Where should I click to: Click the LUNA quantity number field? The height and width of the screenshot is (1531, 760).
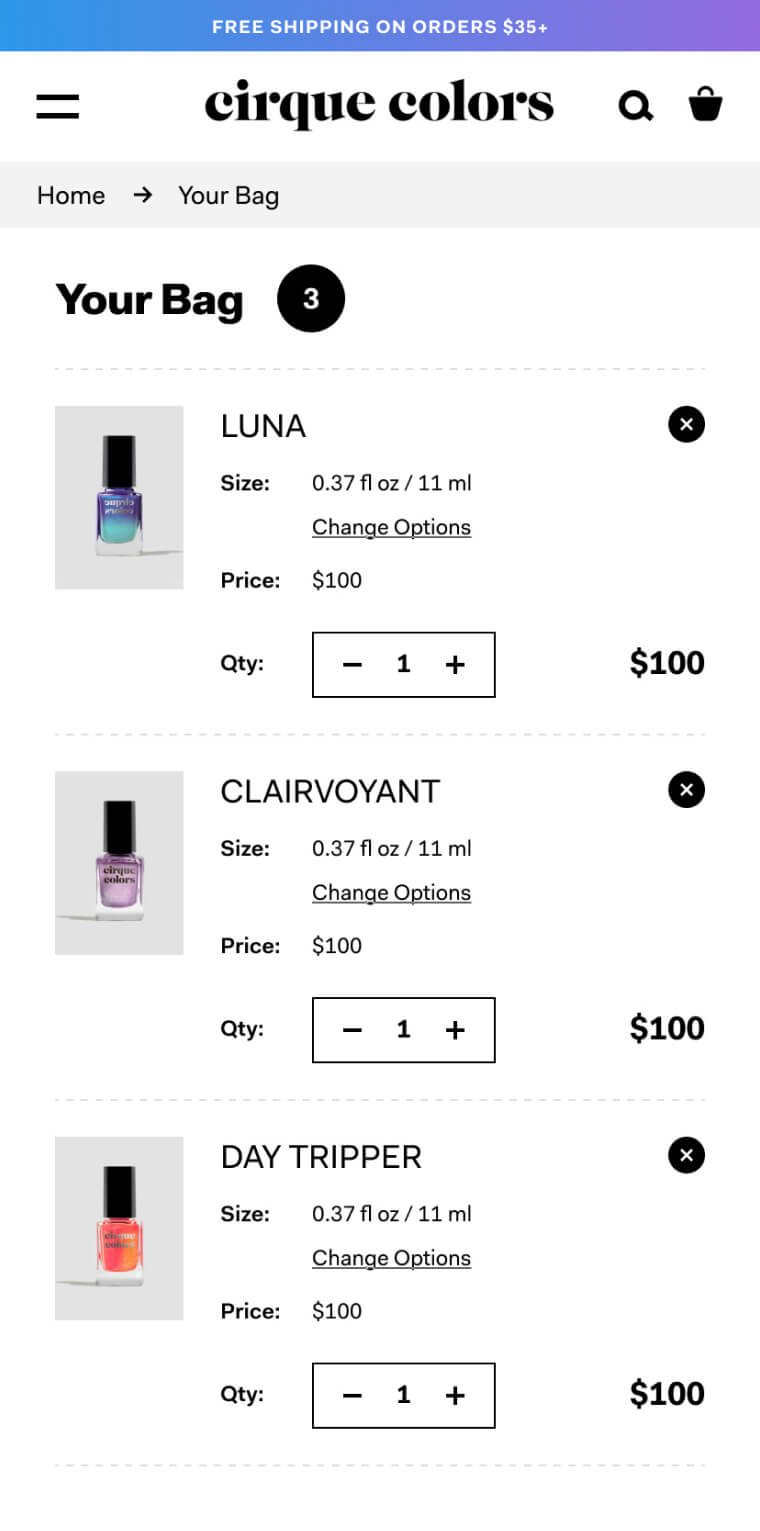tap(403, 664)
